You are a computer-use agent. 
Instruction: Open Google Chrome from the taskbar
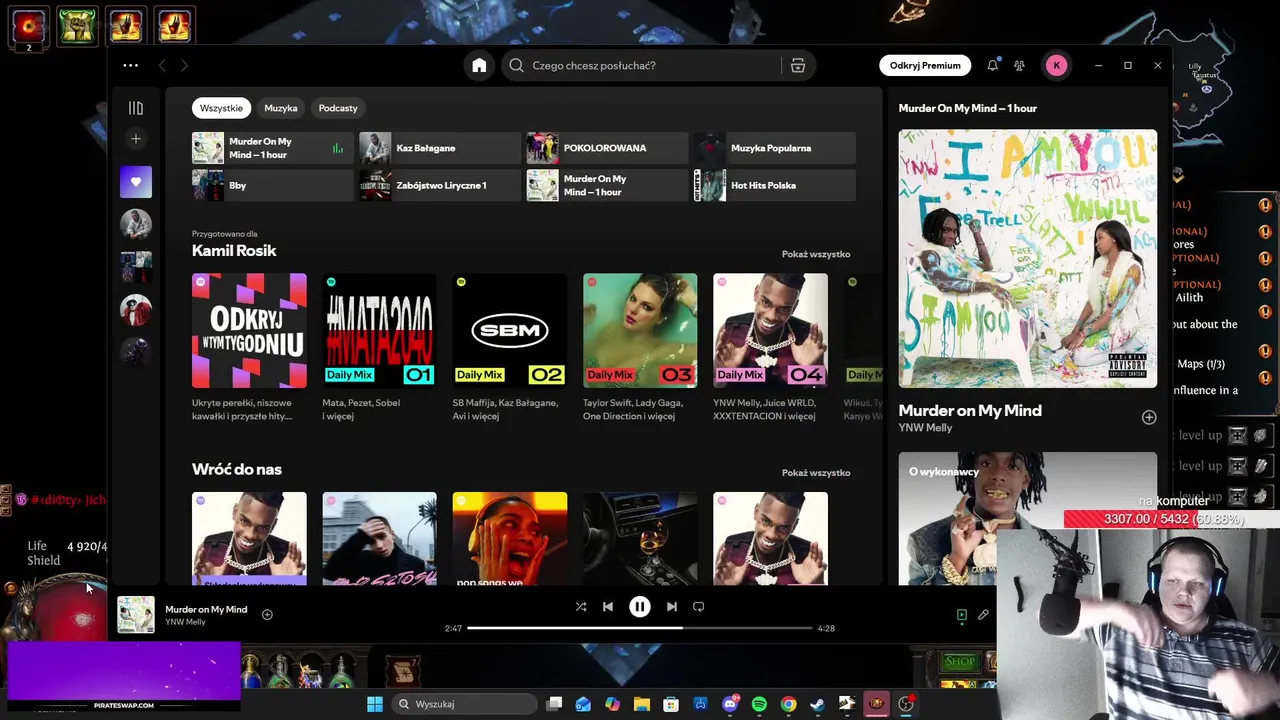tap(788, 704)
